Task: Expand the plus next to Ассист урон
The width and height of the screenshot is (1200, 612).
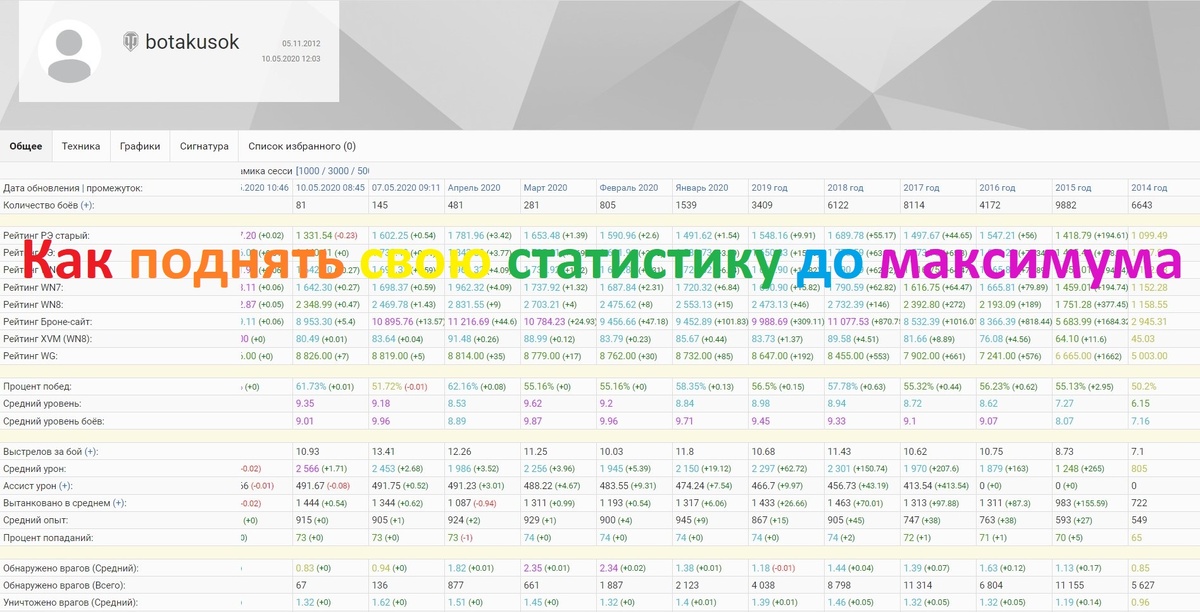Action: (64, 486)
